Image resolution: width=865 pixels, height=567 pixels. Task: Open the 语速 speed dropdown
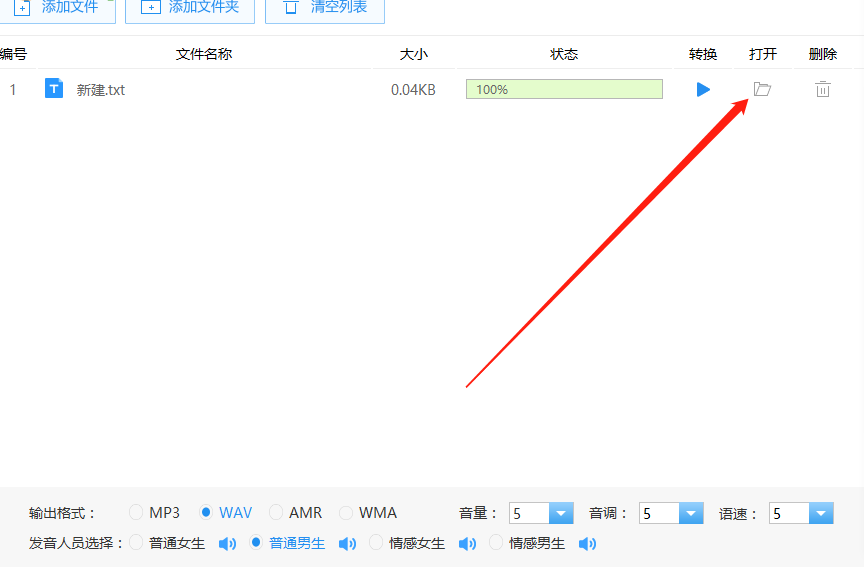[821, 513]
